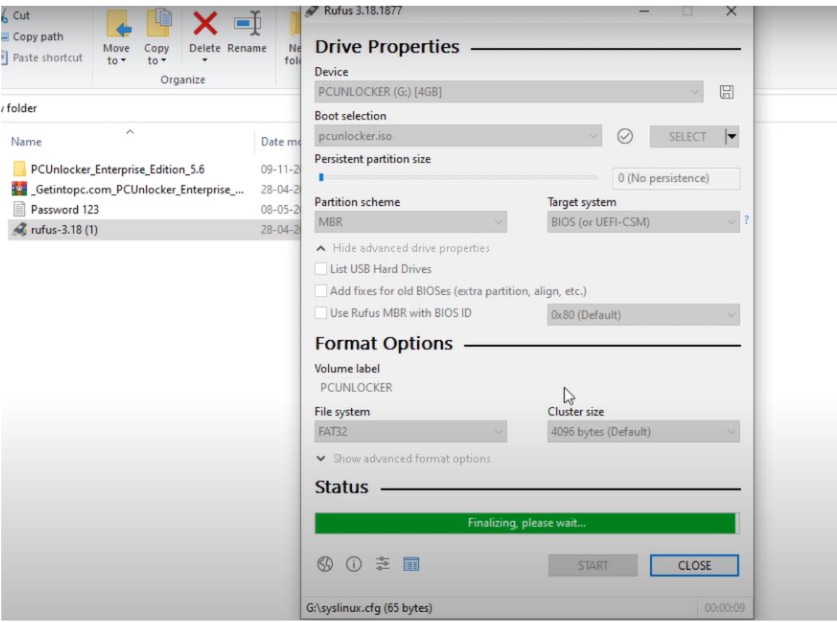Open Rufus language globe icon
Image resolution: width=837 pixels, height=622 pixels.
tap(325, 564)
